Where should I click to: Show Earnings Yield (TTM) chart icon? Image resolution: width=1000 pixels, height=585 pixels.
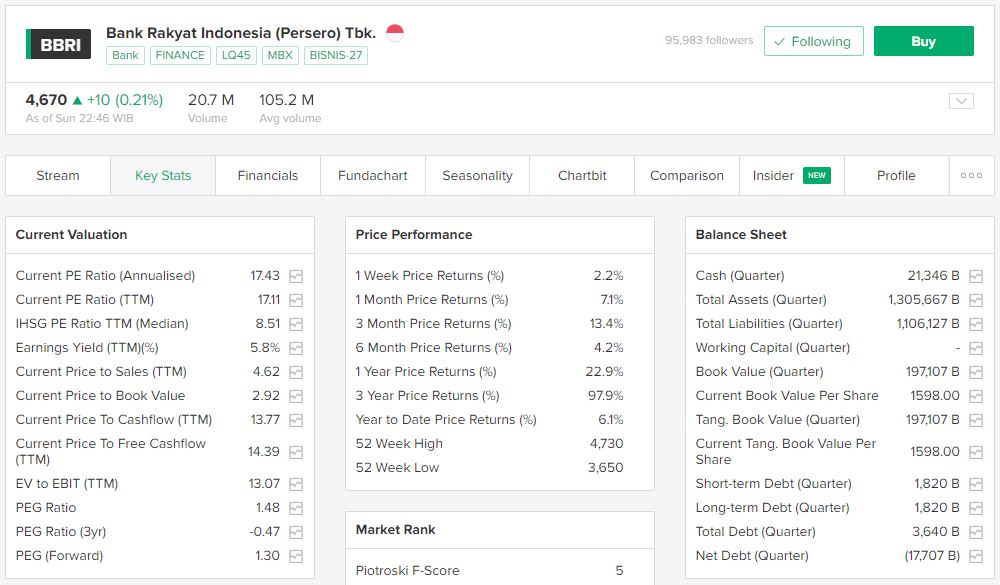296,348
